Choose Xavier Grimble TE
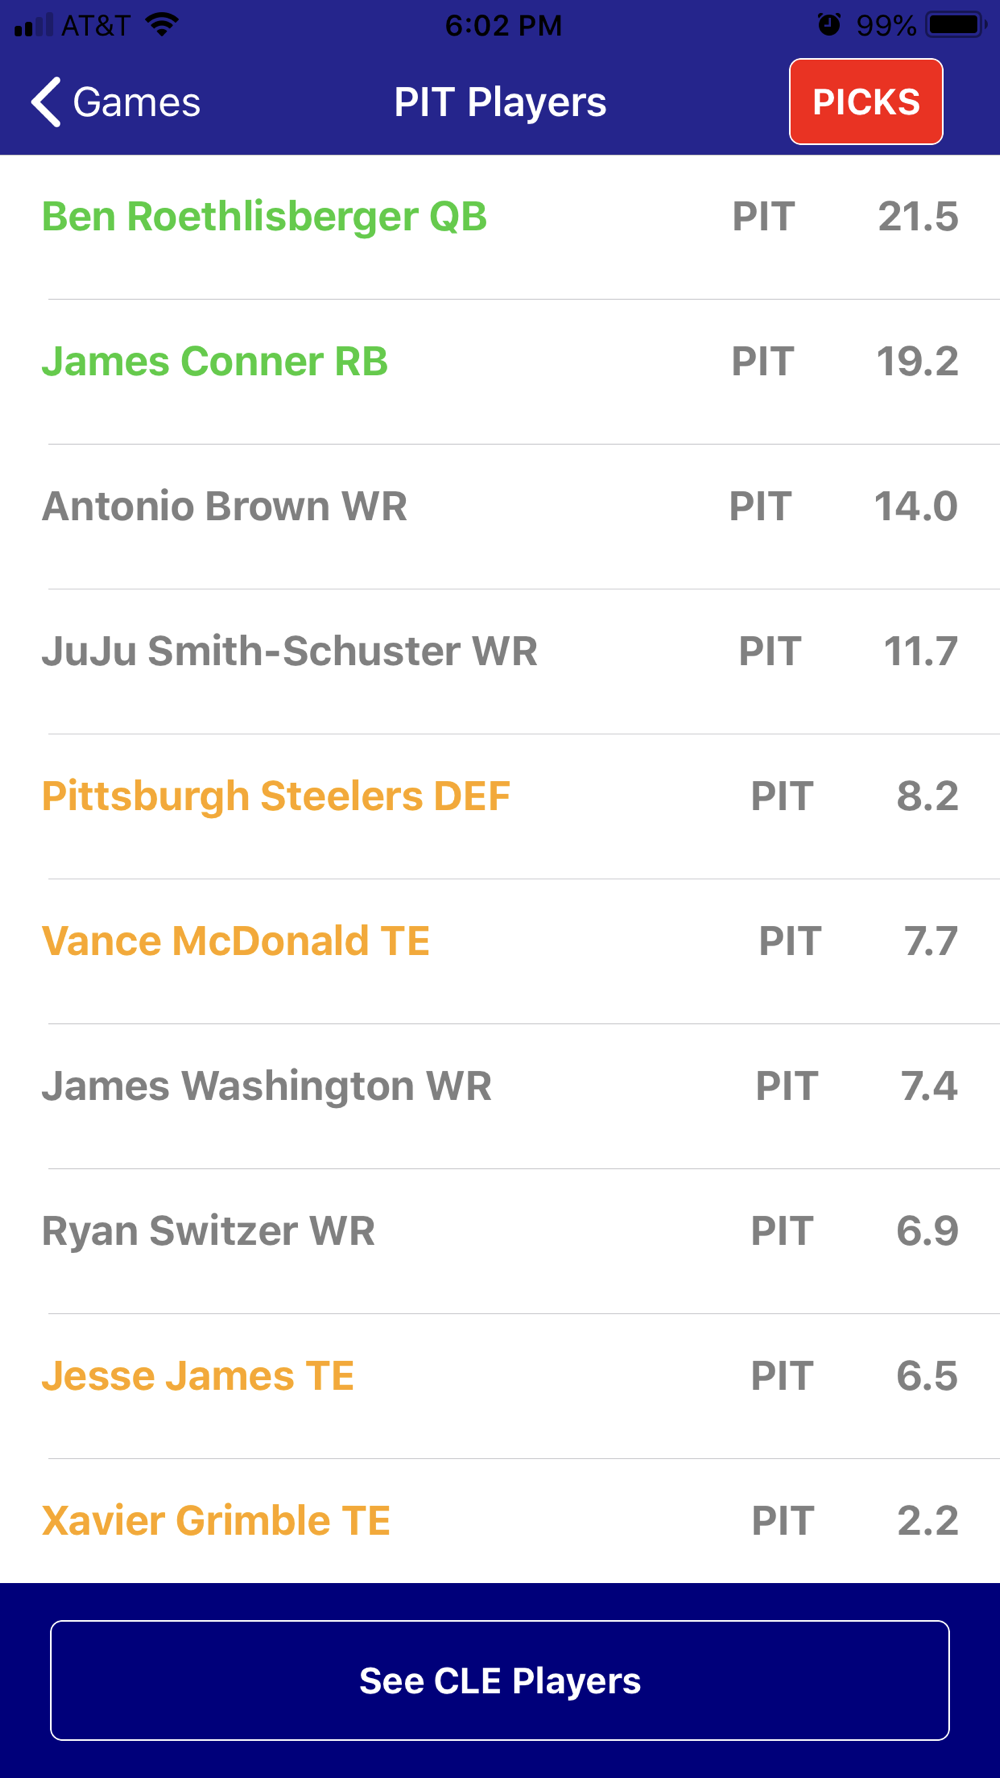The width and height of the screenshot is (1000, 1778). [x=216, y=1522]
